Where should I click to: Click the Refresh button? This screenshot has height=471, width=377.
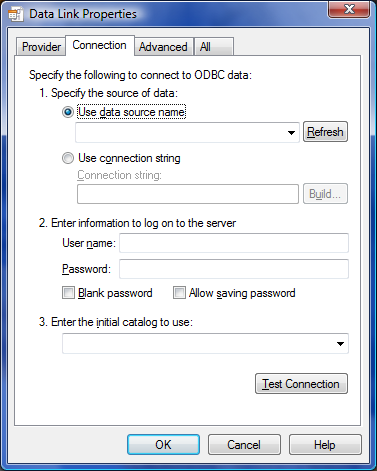point(325,132)
